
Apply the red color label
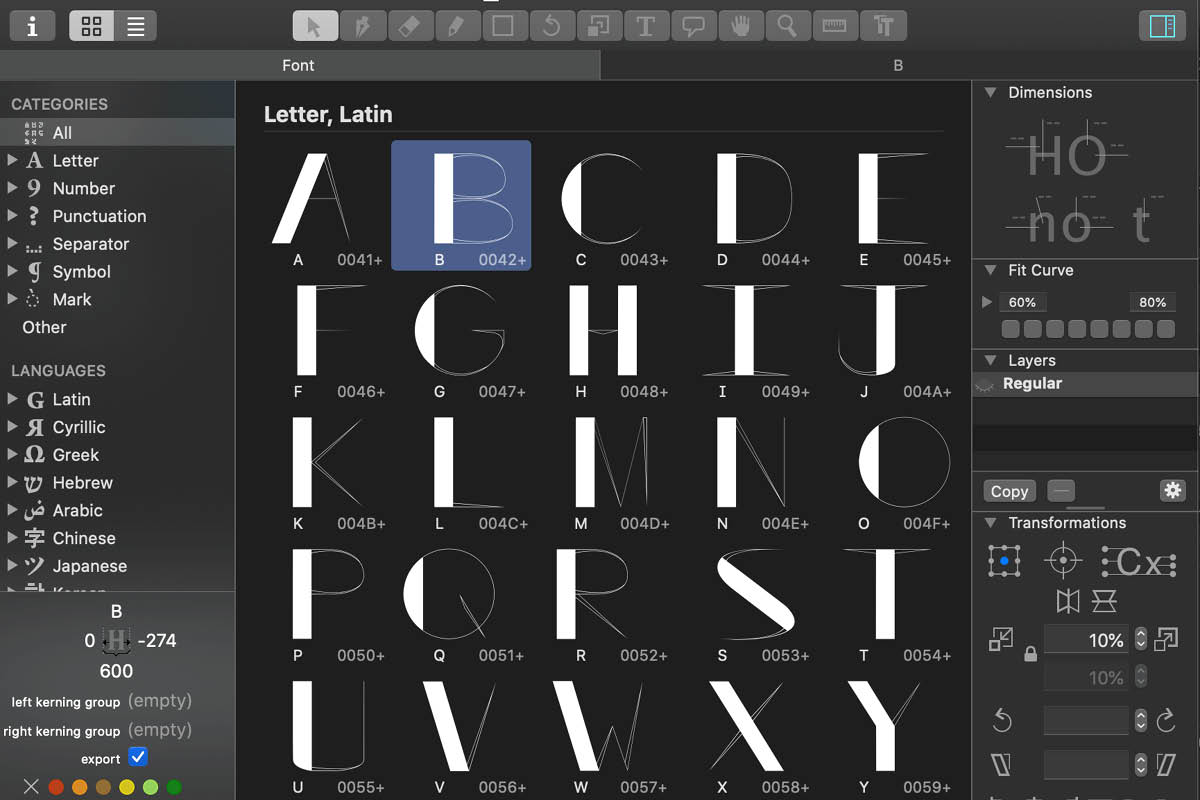coord(56,788)
